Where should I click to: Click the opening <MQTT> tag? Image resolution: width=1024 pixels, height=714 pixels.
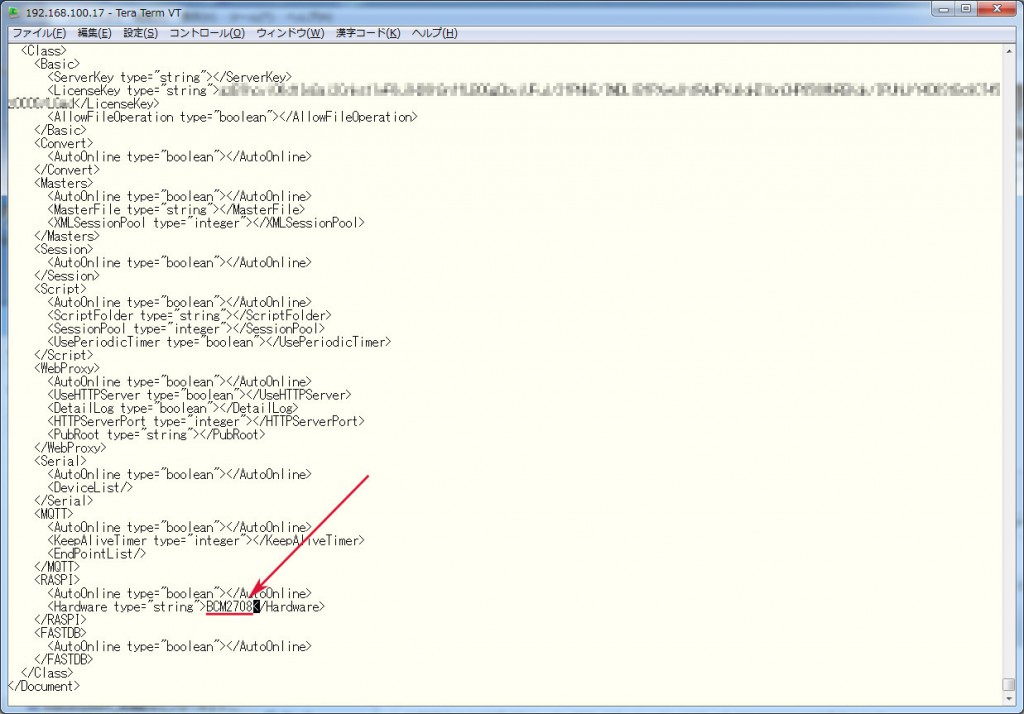click(x=54, y=514)
